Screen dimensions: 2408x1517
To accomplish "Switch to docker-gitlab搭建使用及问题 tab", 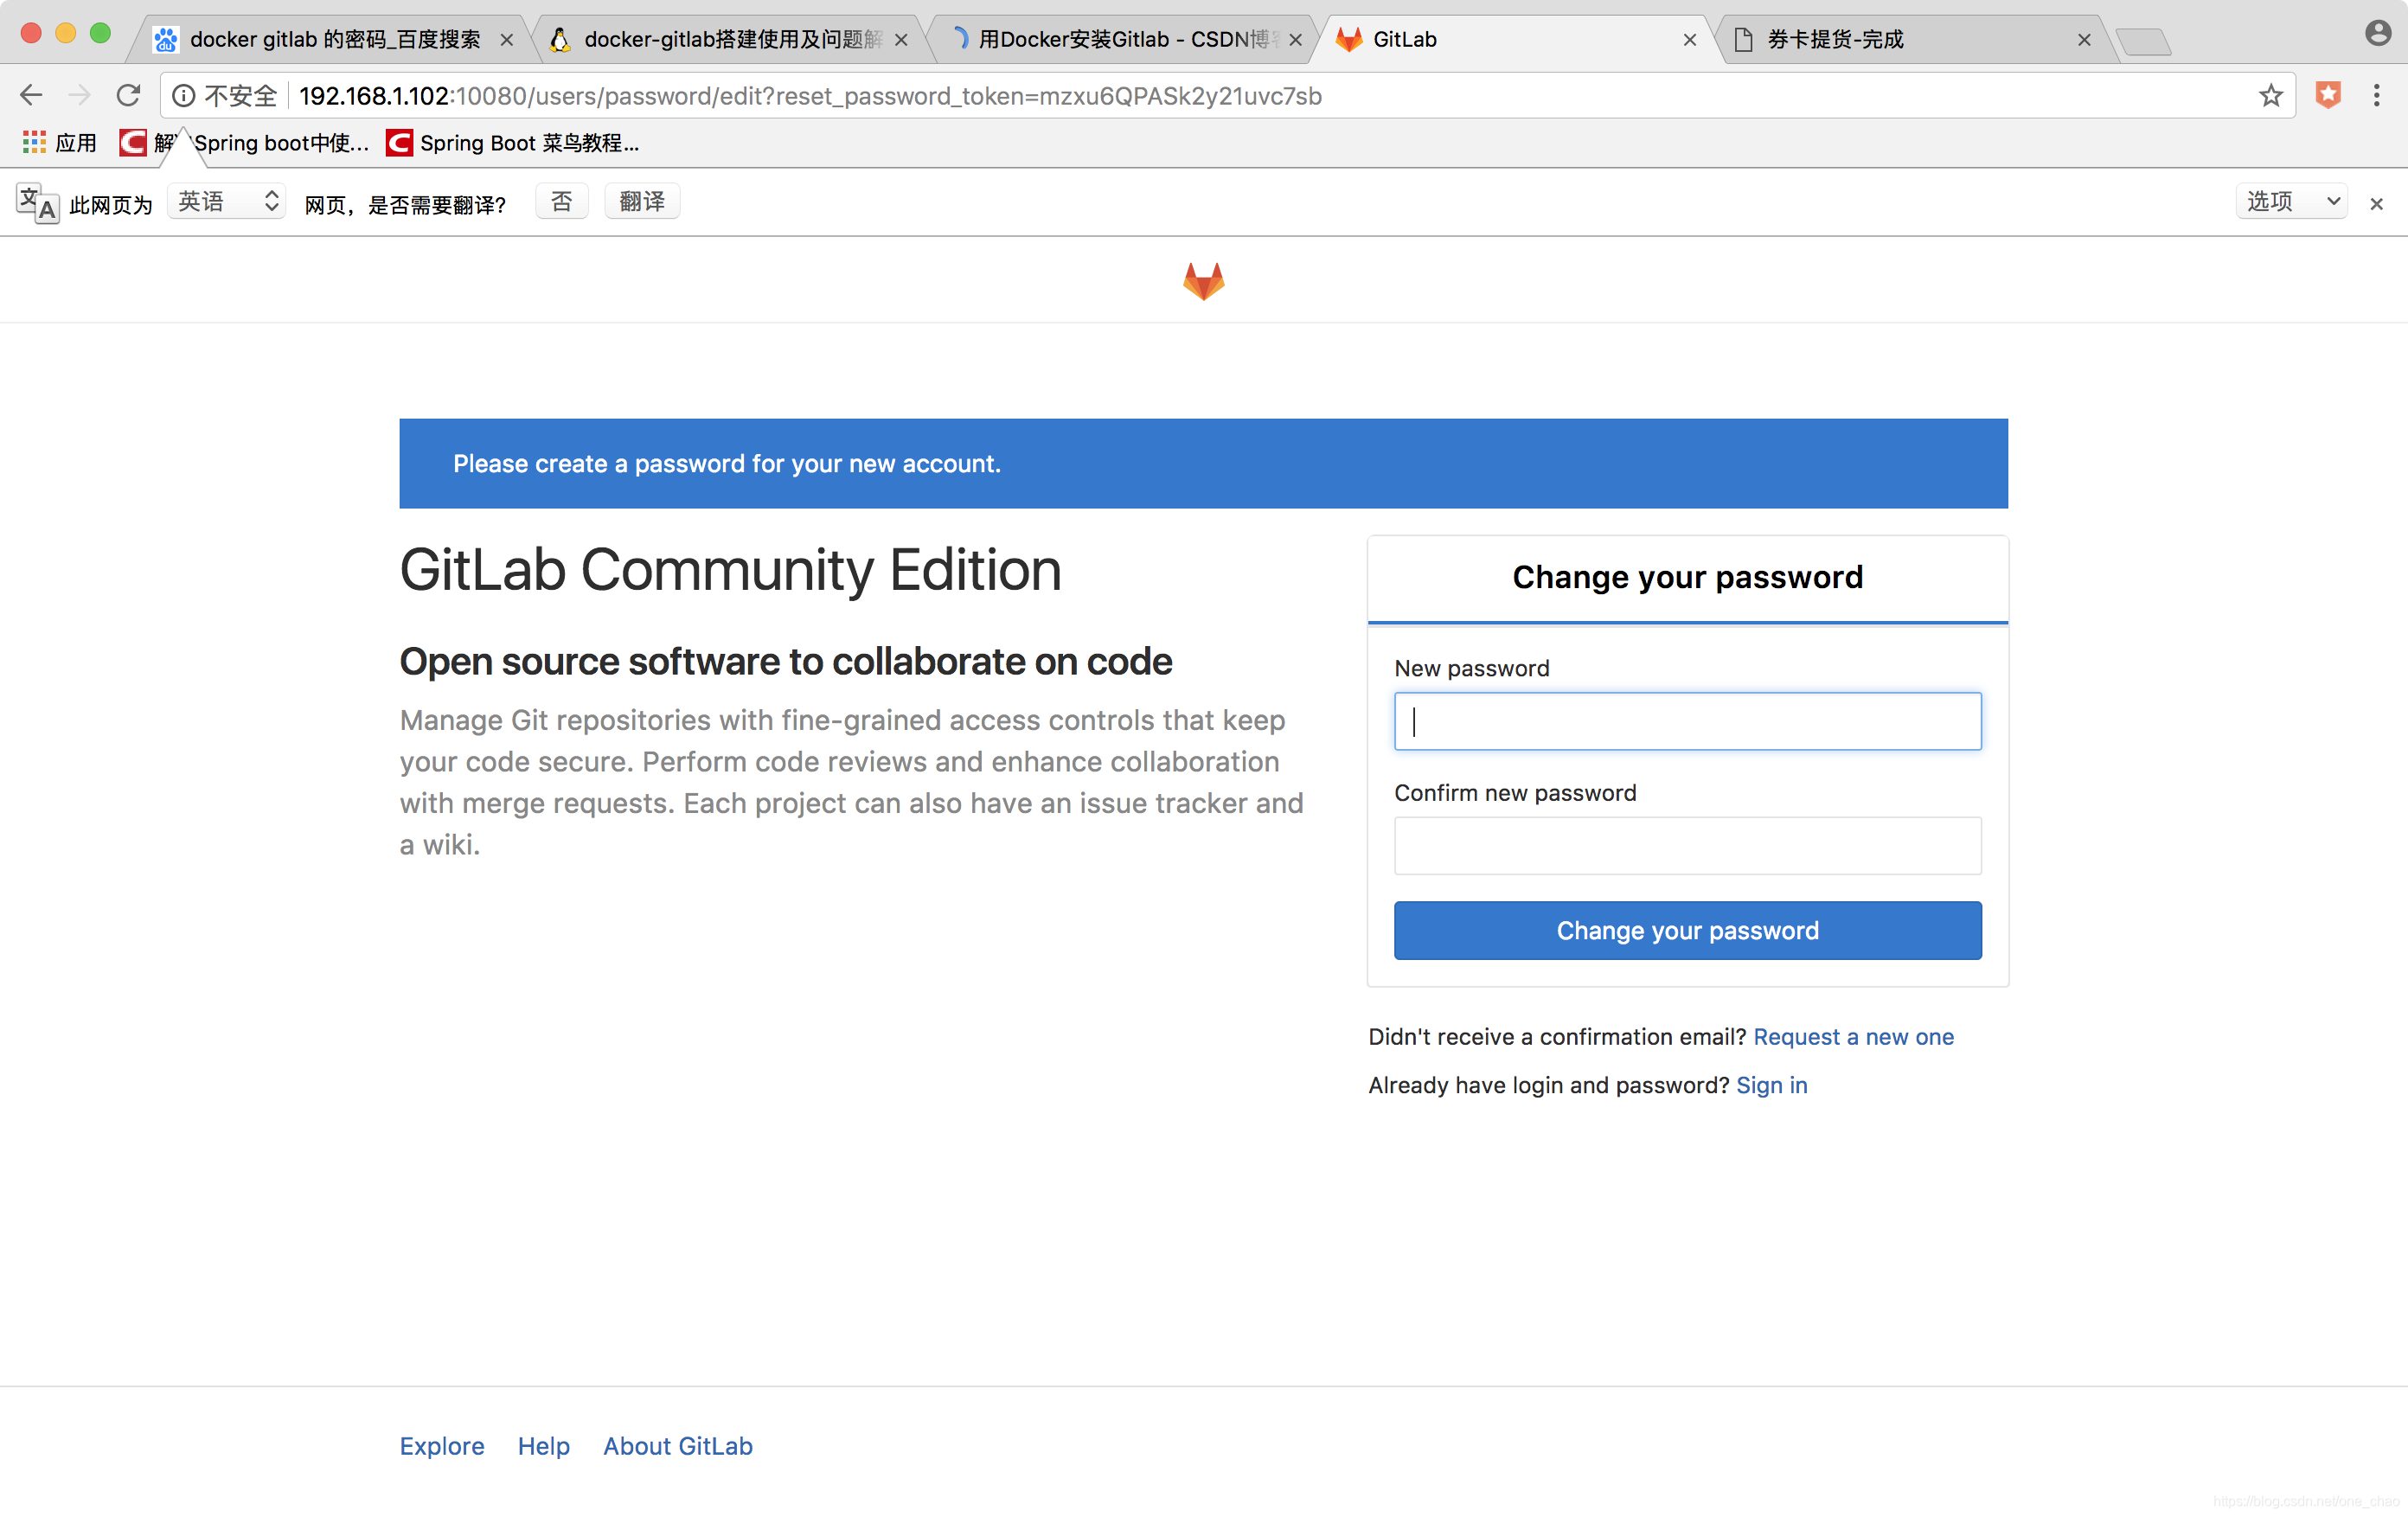I will 732,39.
